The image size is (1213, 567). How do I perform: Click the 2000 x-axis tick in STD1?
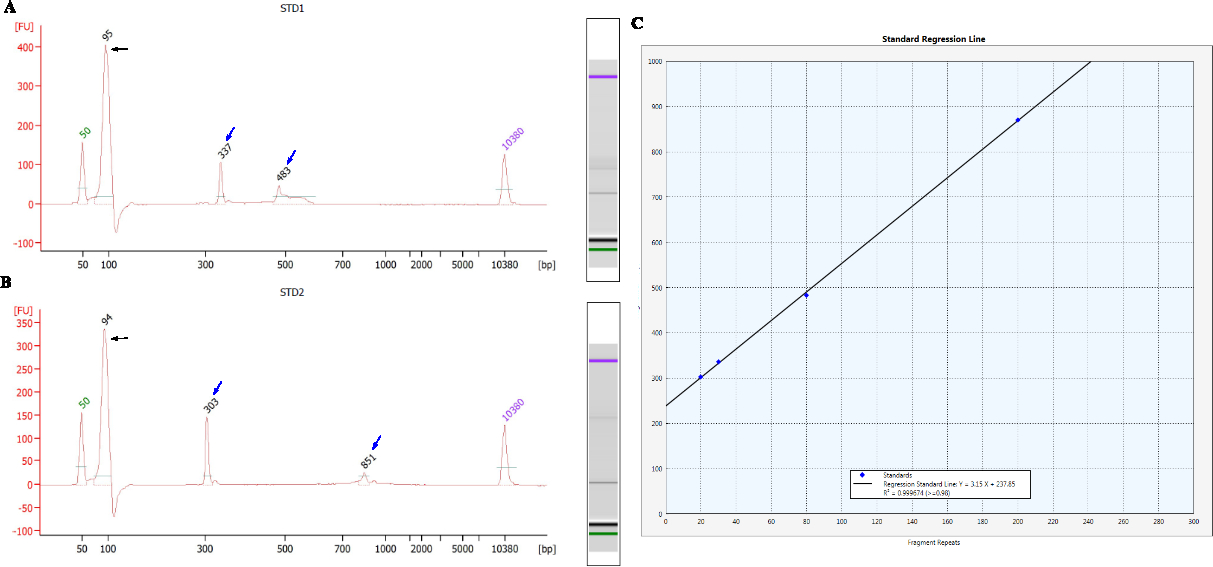point(421,267)
